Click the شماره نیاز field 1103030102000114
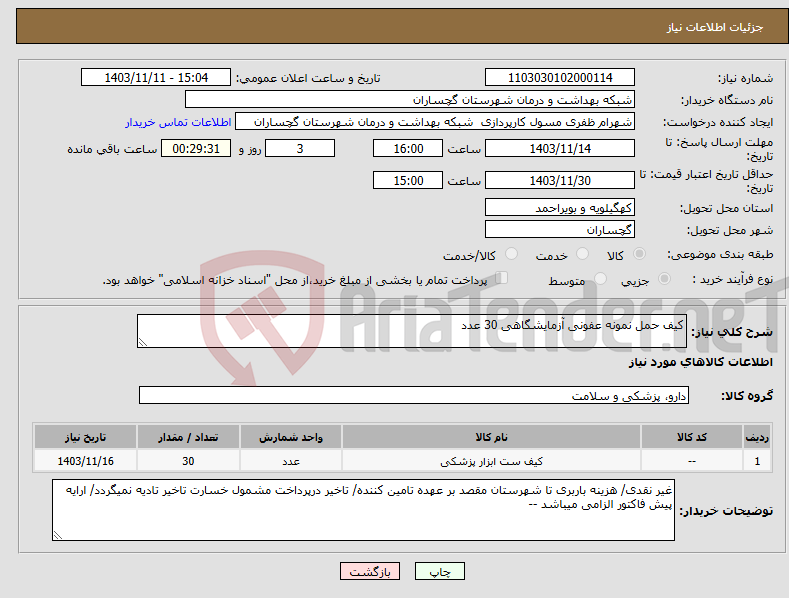 point(560,78)
